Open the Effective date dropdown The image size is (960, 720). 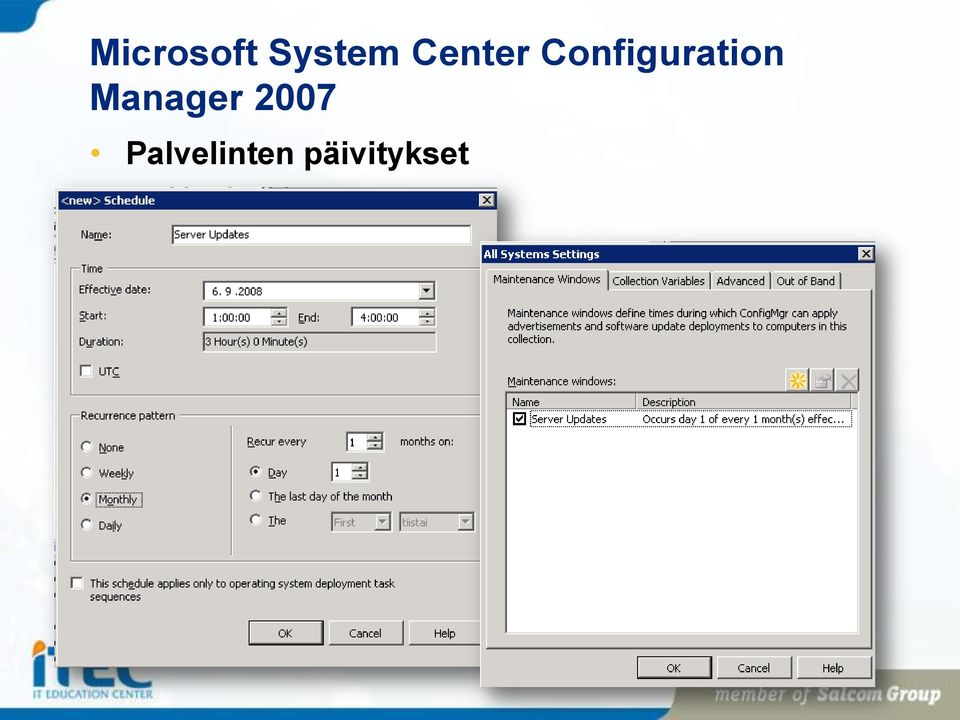pyautogui.click(x=427, y=291)
